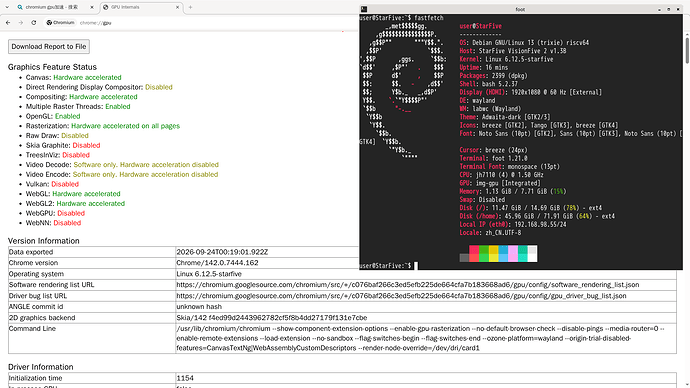This screenshot has height=388, width=690.
Task: Close the "chromium gpu加速 - 搜索" tab
Action: [92, 7]
